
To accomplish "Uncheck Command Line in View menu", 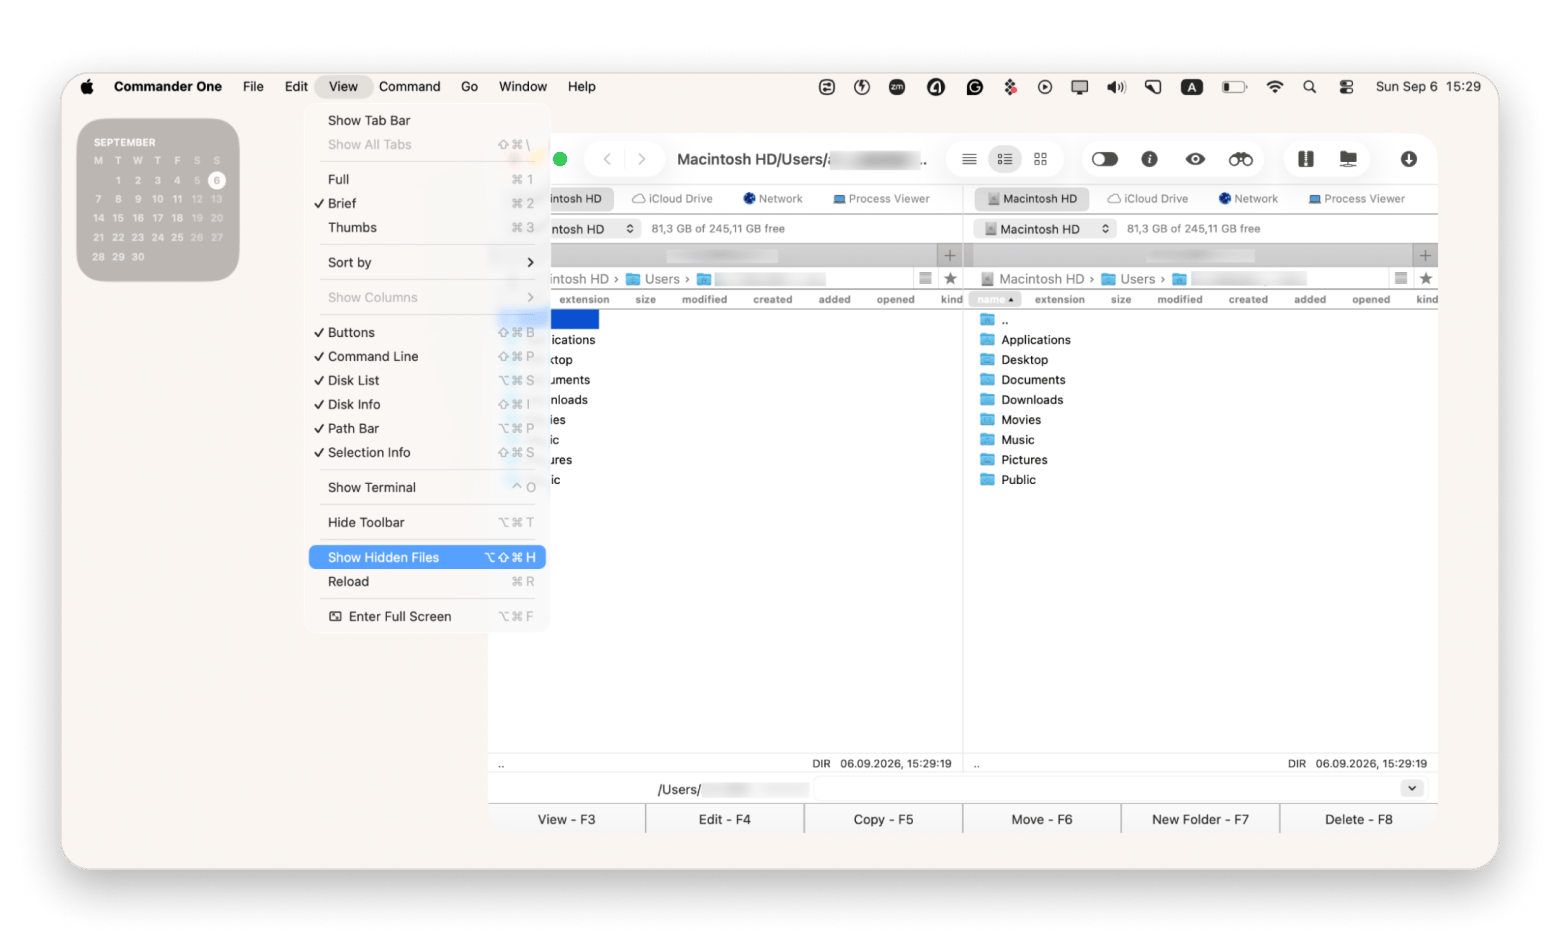I will click(427, 356).
